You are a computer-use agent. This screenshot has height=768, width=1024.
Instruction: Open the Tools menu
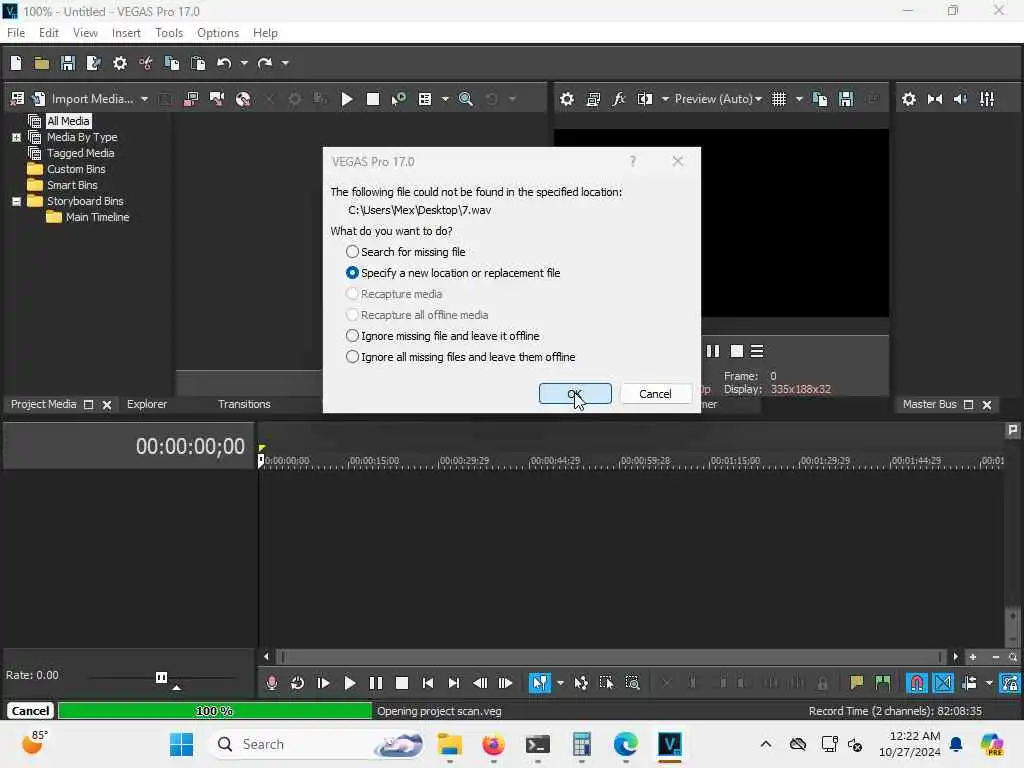pyautogui.click(x=169, y=33)
